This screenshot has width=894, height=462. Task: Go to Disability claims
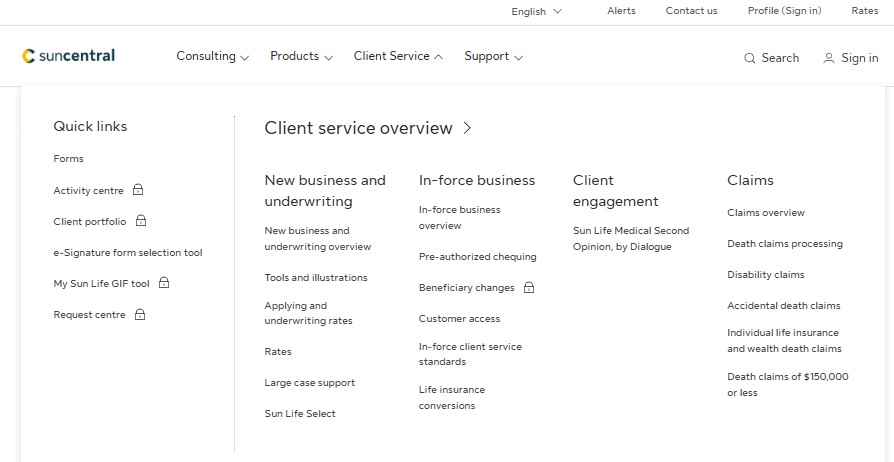pos(765,275)
